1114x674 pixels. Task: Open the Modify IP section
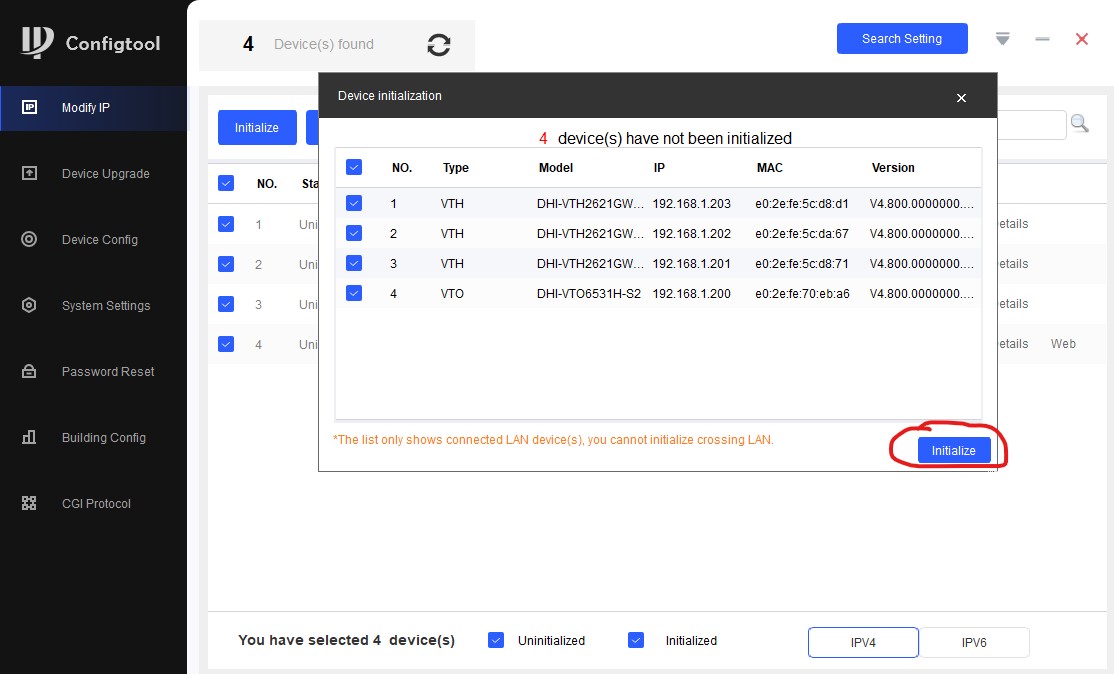86,108
